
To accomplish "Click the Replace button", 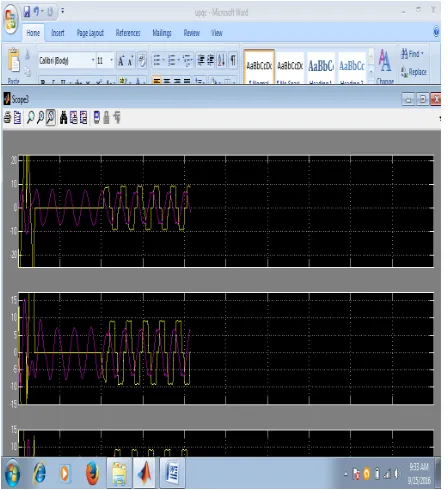I will [x=414, y=72].
